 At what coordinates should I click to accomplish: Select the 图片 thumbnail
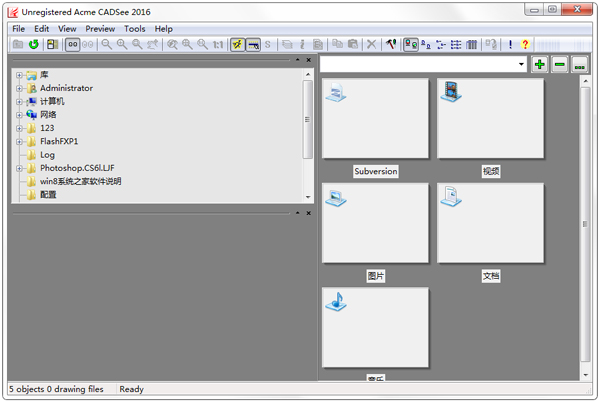375,223
